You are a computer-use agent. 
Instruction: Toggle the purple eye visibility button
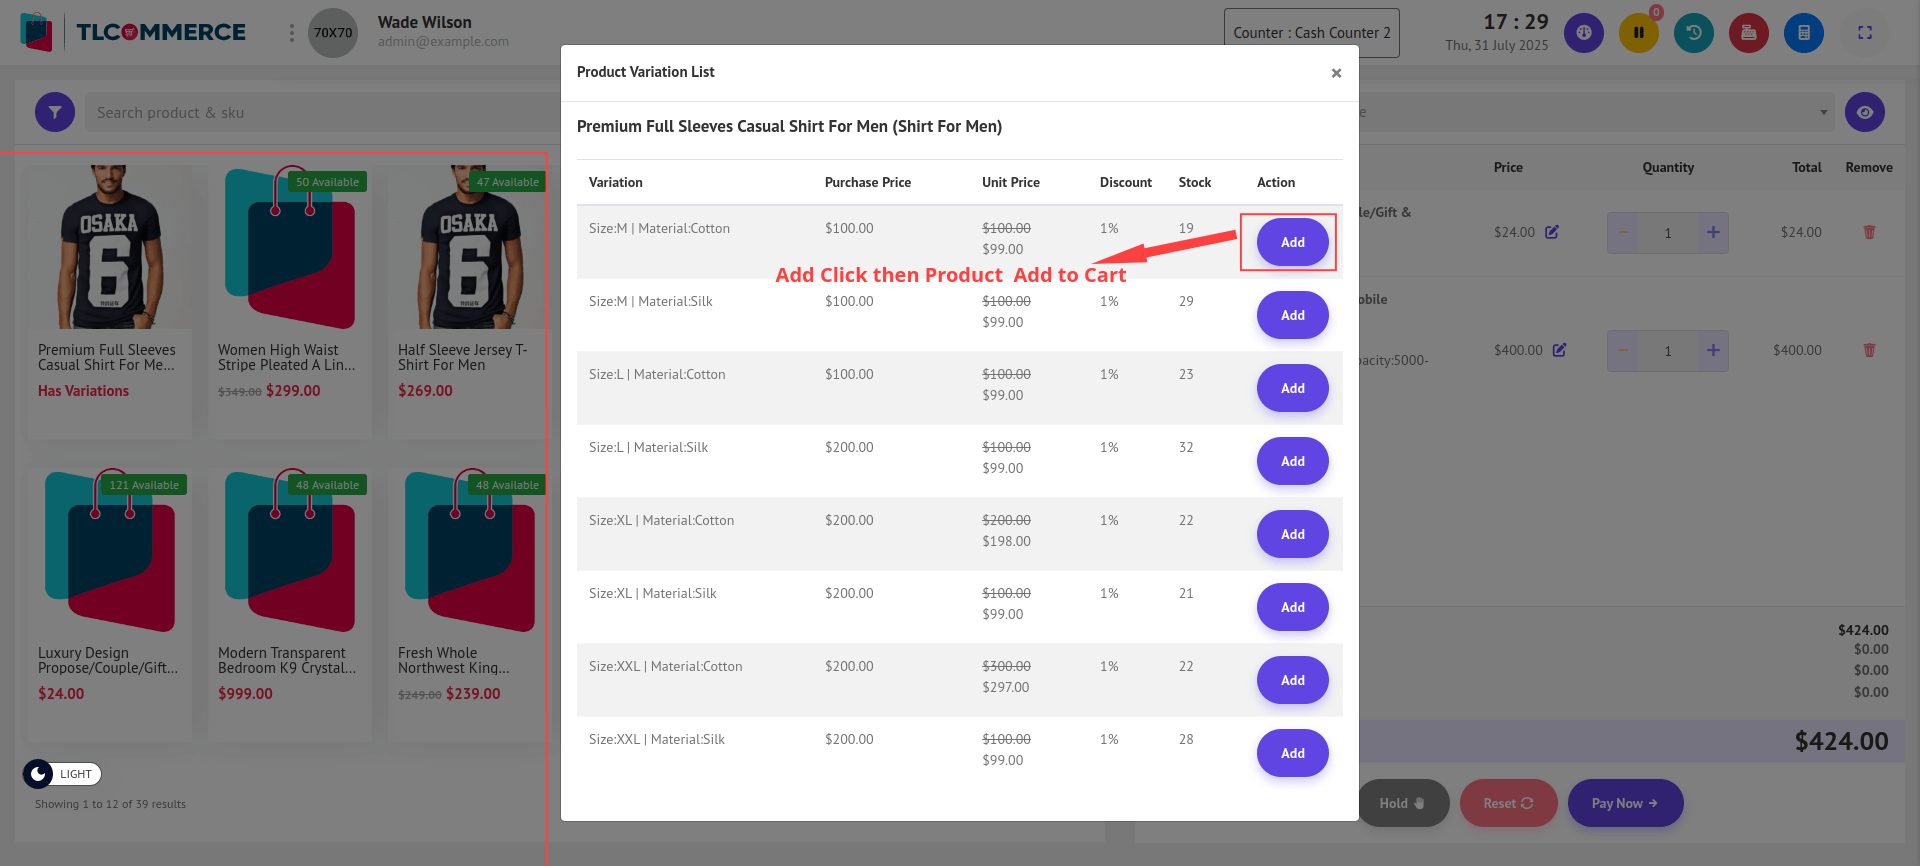(x=1864, y=113)
